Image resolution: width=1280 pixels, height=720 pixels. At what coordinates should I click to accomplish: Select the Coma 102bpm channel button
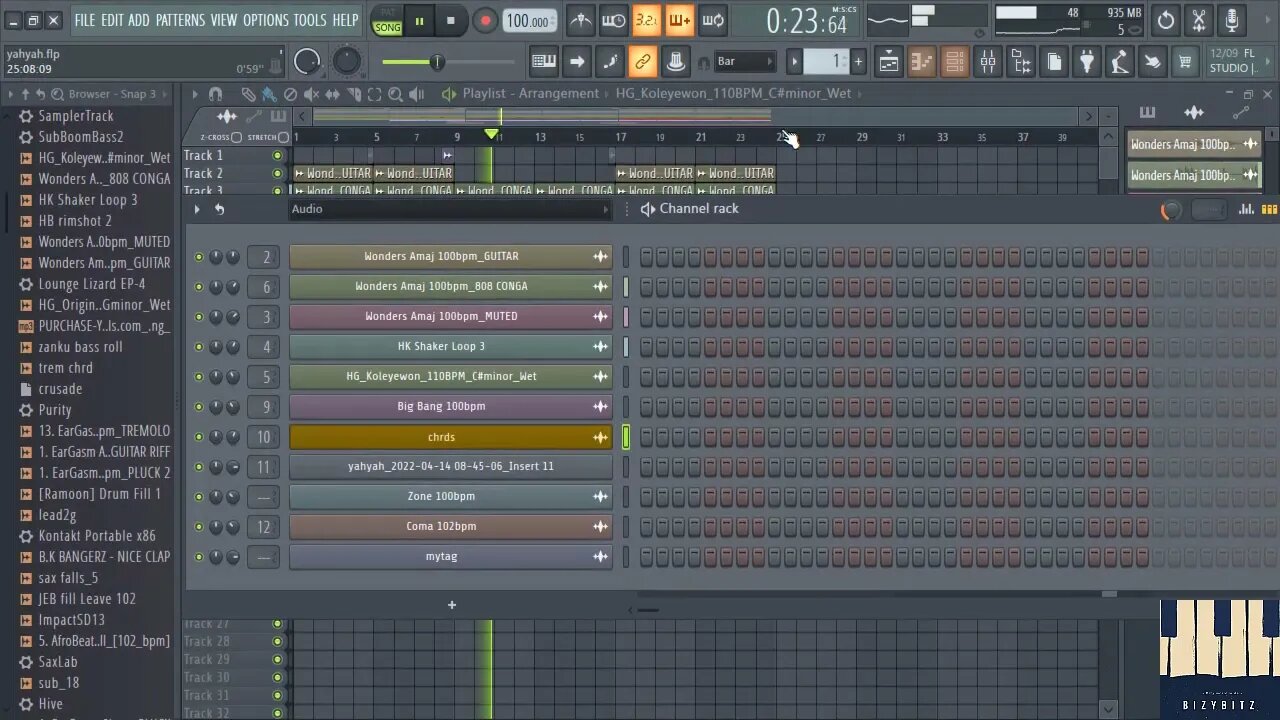[441, 526]
